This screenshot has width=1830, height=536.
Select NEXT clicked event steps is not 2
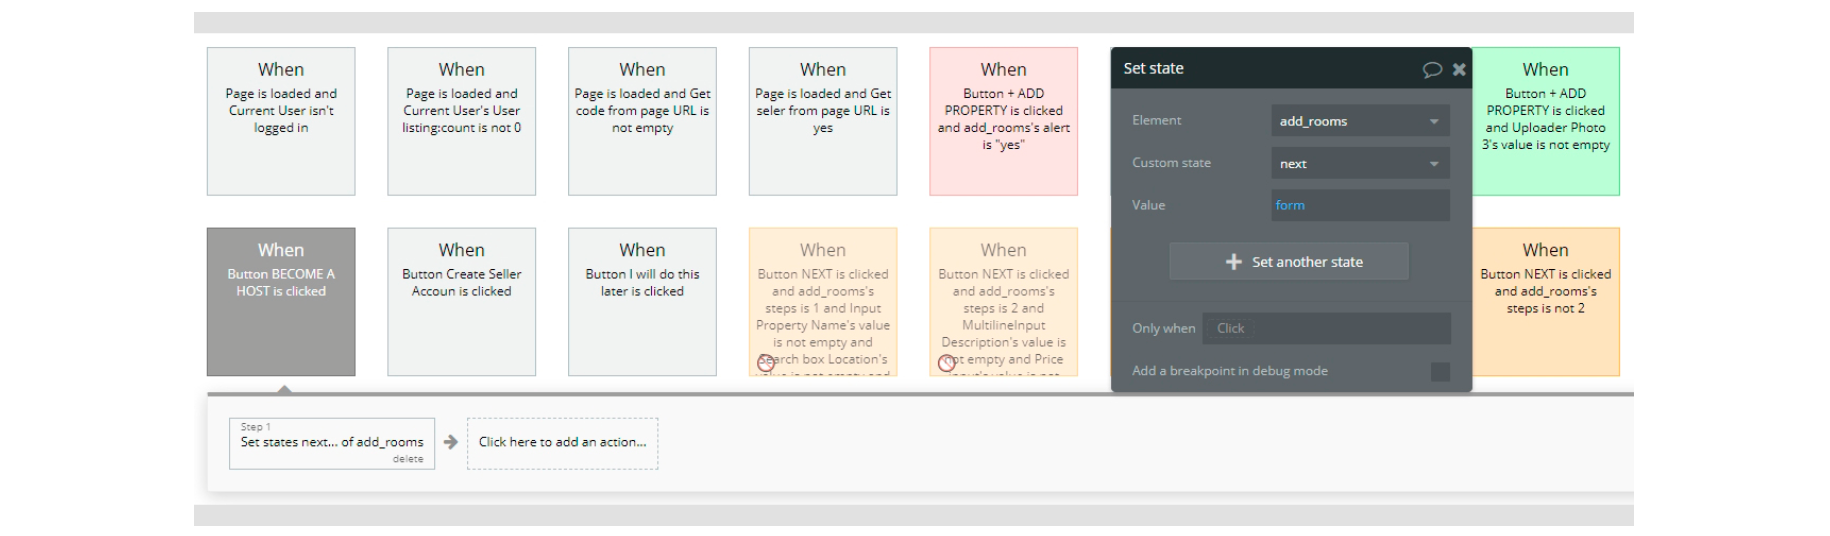coord(1546,302)
